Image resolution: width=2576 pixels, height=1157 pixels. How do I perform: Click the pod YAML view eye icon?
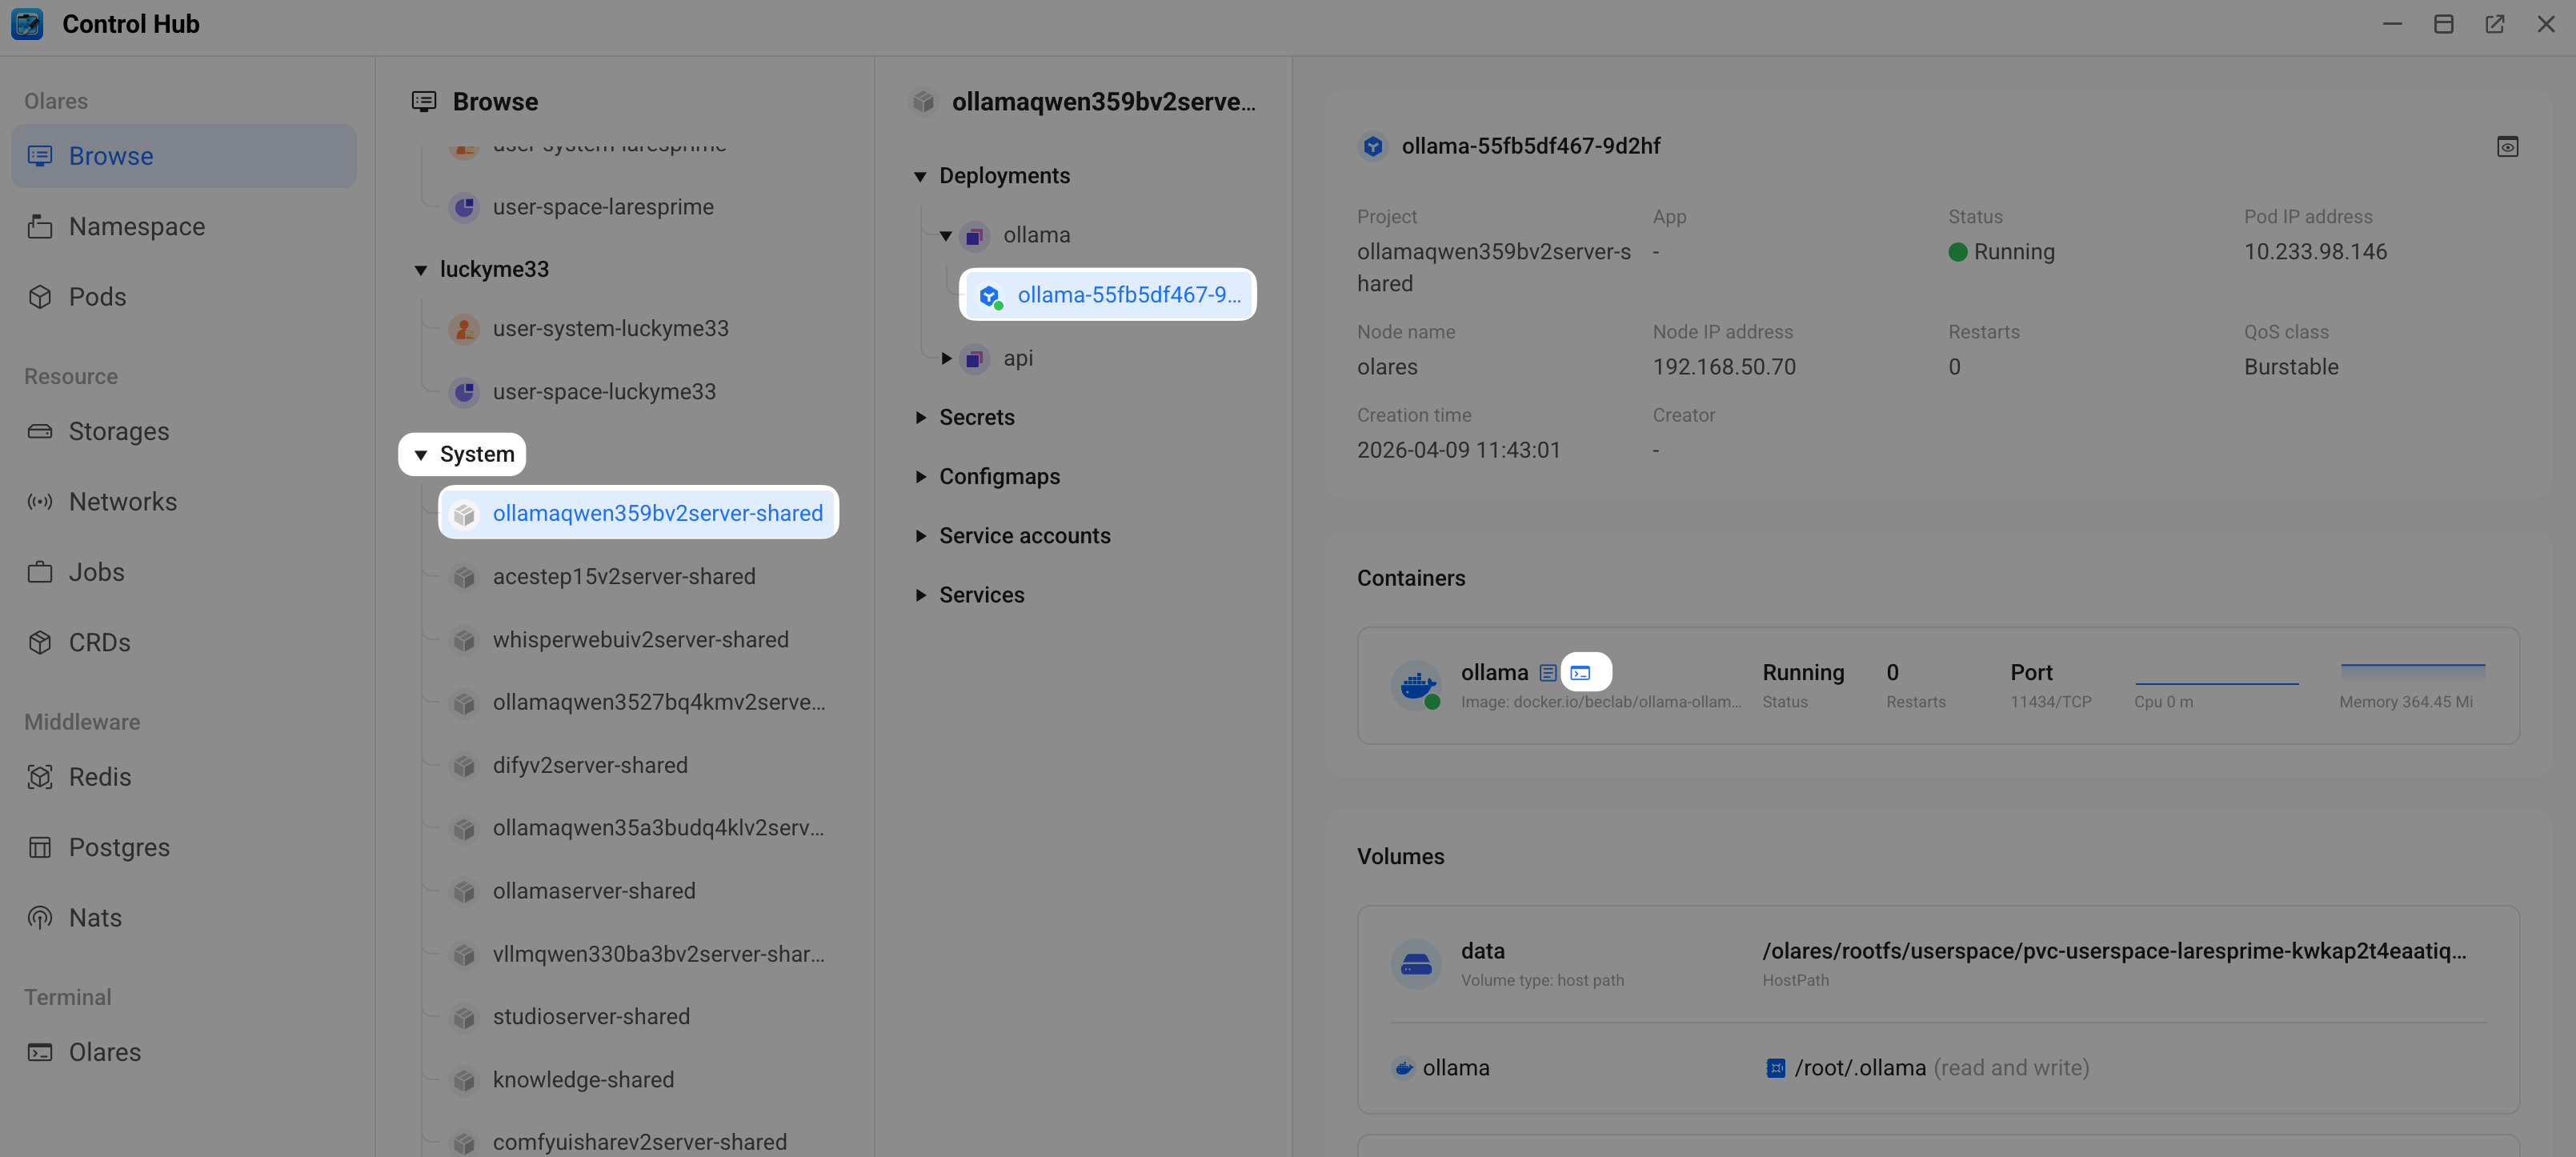pos(2507,147)
